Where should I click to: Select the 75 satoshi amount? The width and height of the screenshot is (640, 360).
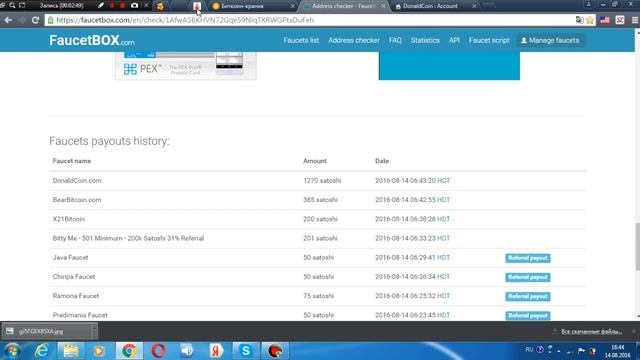point(318,296)
